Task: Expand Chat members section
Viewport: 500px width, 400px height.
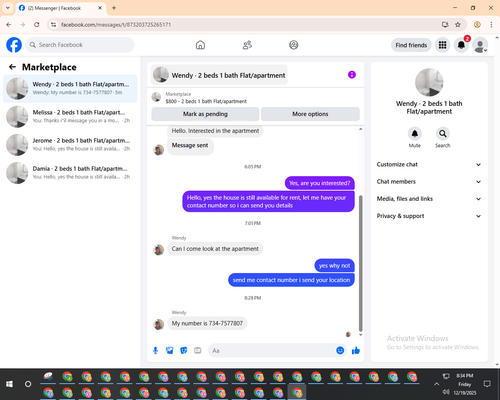Action: click(x=429, y=182)
